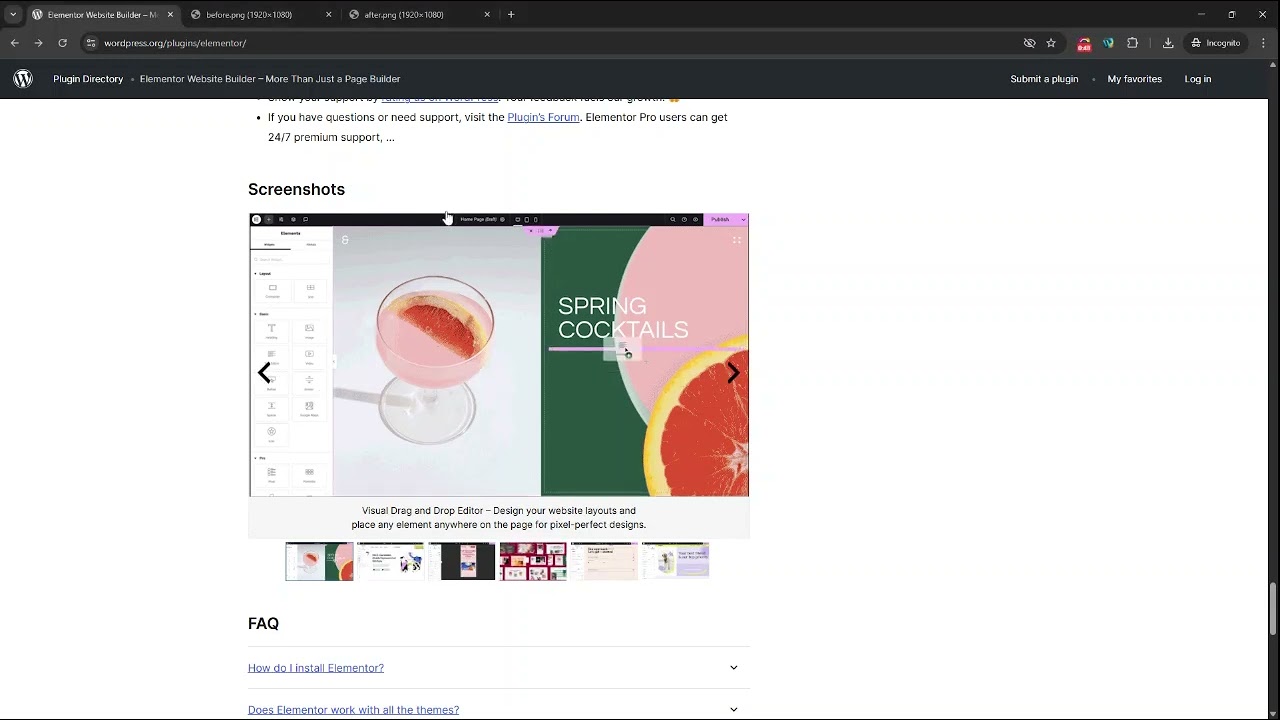Open My favorites link
Screen dimensions: 1280x720
(1134, 79)
